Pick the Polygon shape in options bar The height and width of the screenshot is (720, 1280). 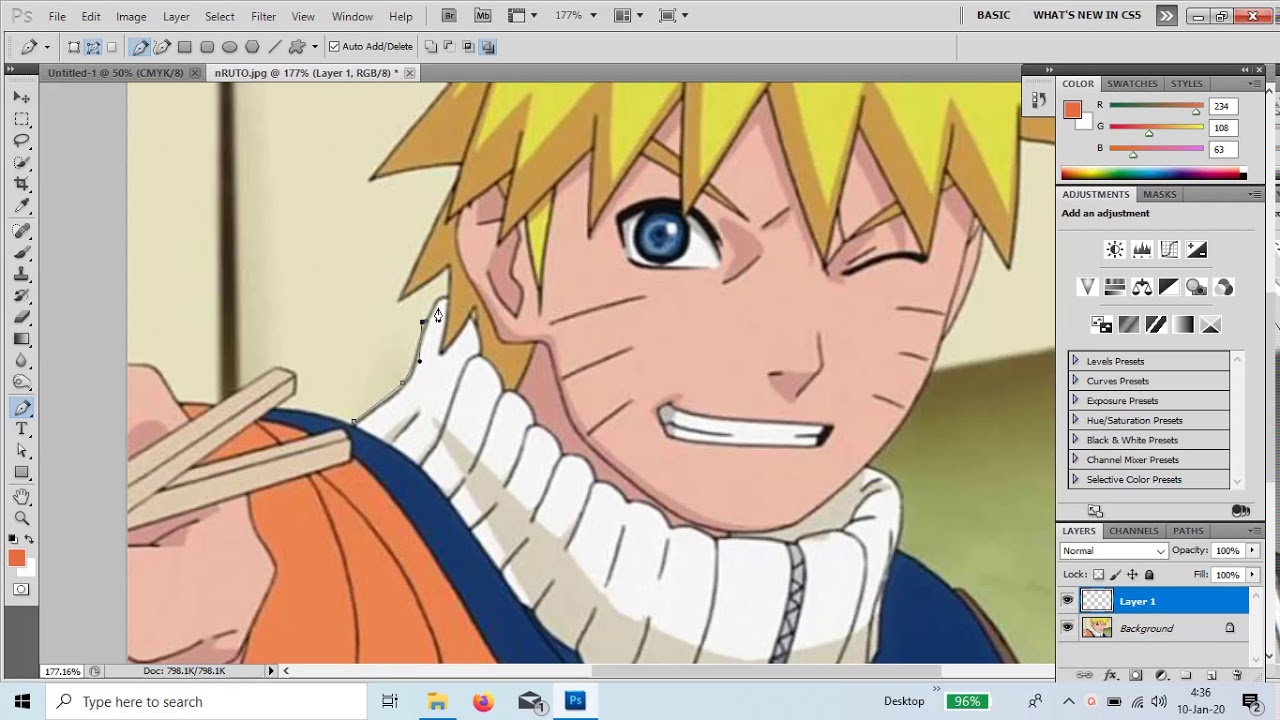[252, 47]
